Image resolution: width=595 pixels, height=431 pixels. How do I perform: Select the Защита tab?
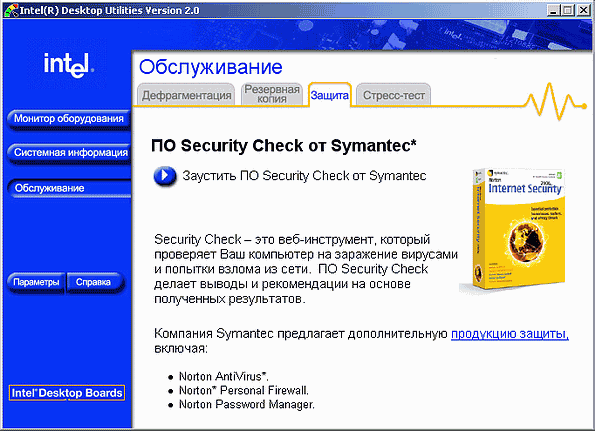click(329, 95)
